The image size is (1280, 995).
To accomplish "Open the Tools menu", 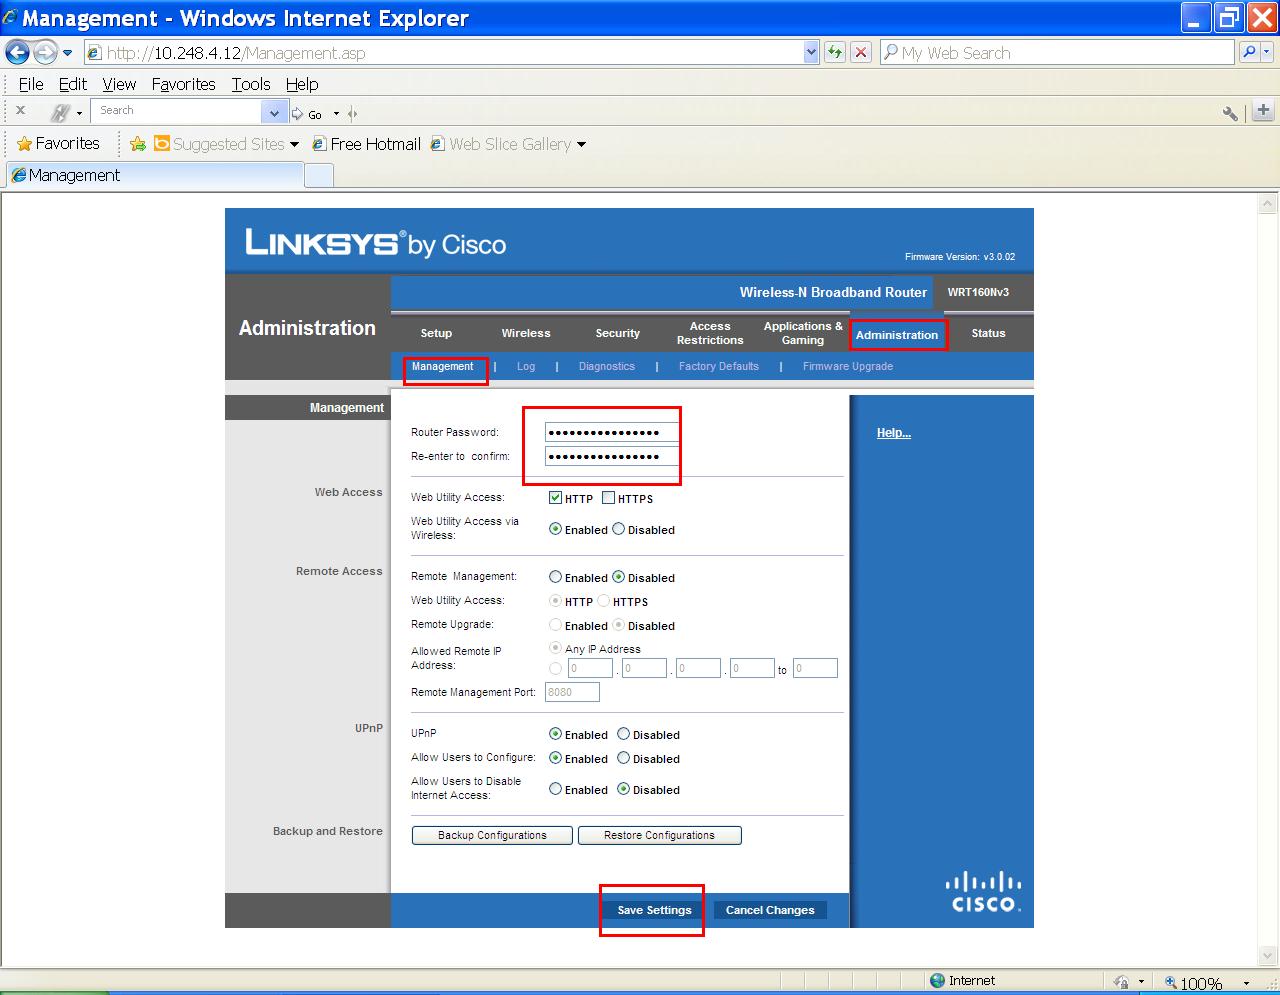I will (x=250, y=84).
